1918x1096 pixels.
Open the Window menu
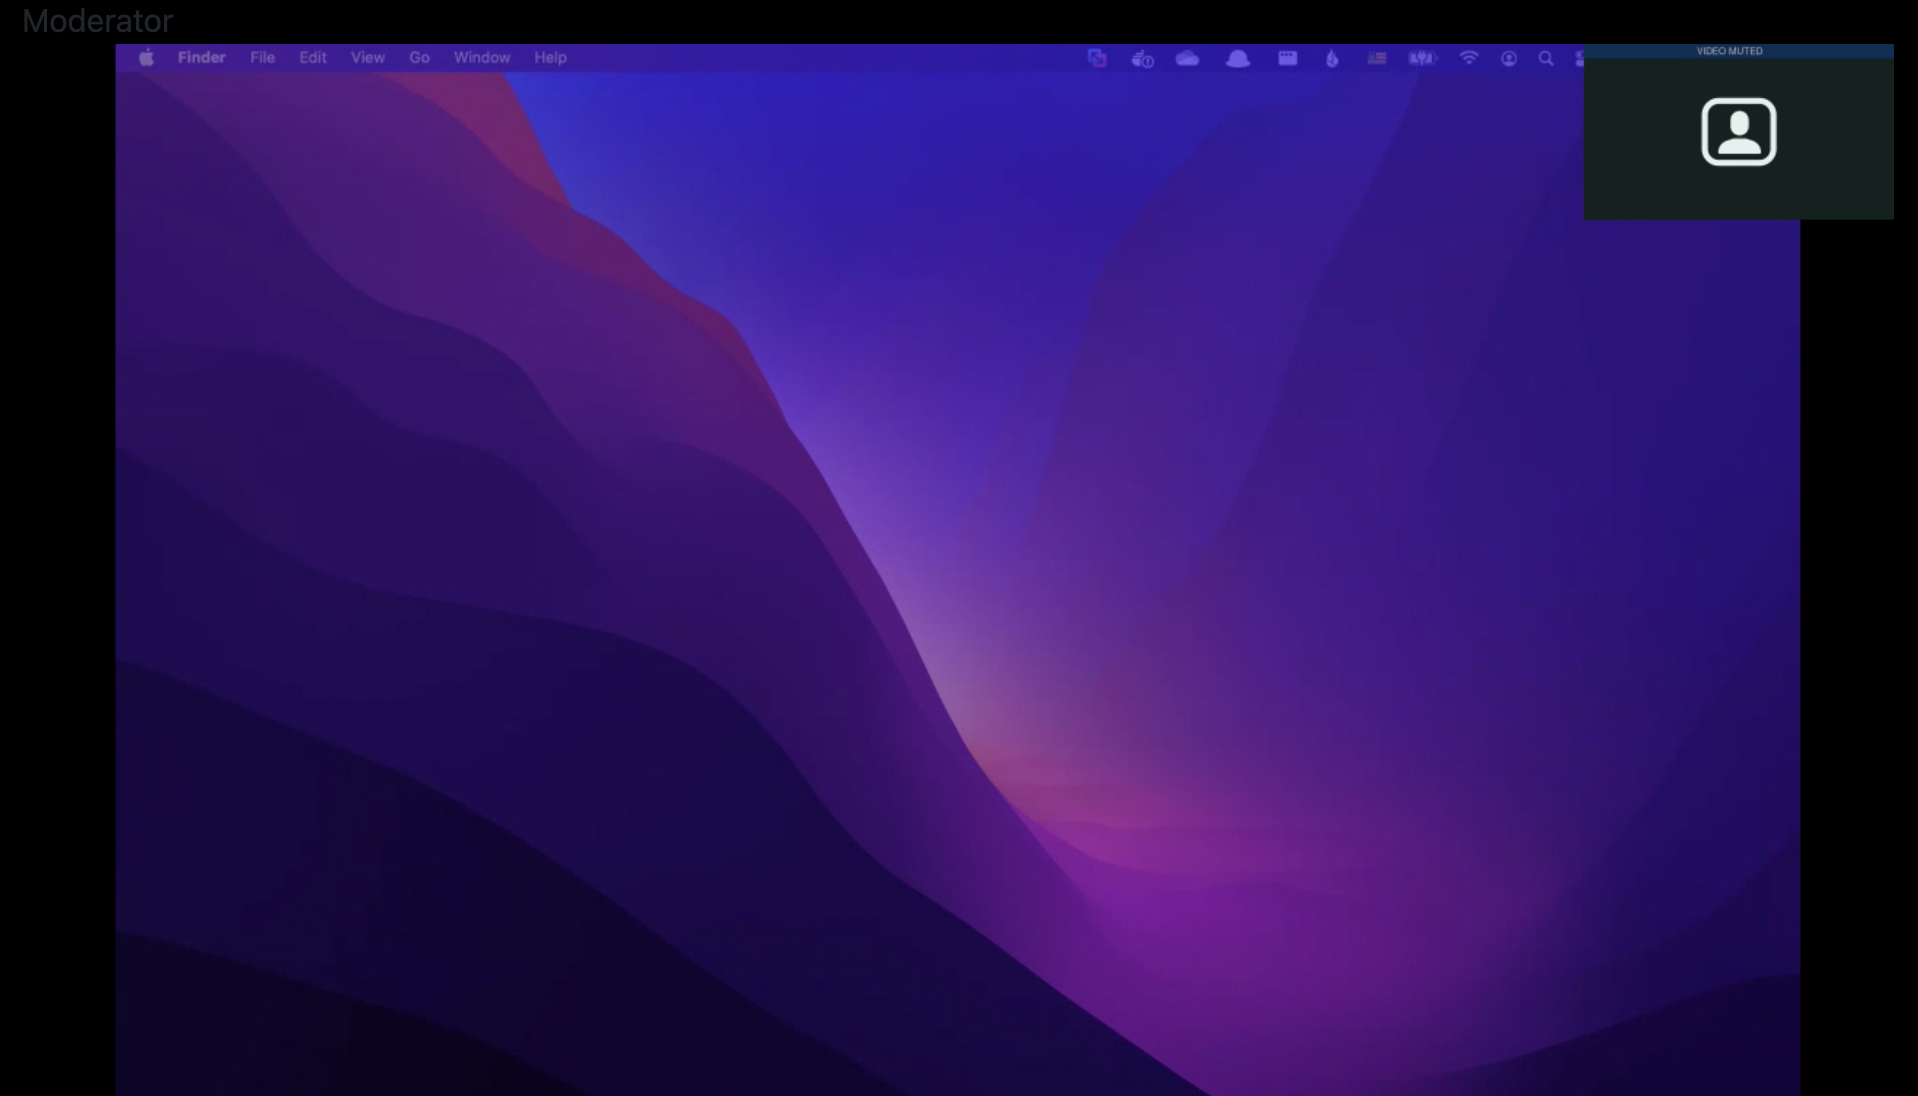(481, 58)
